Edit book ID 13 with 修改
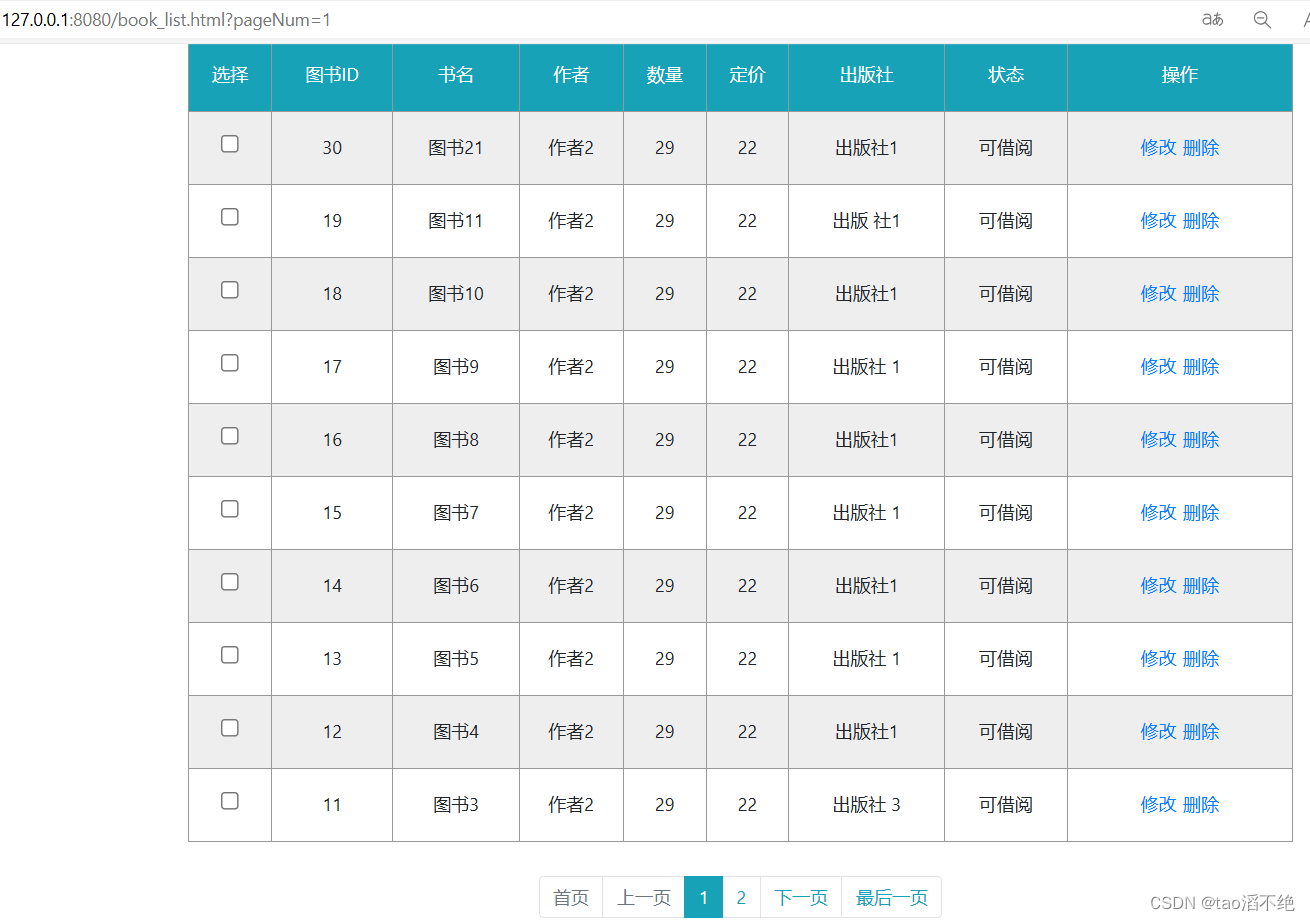Image resolution: width=1310 pixels, height=921 pixels. pos(1158,659)
